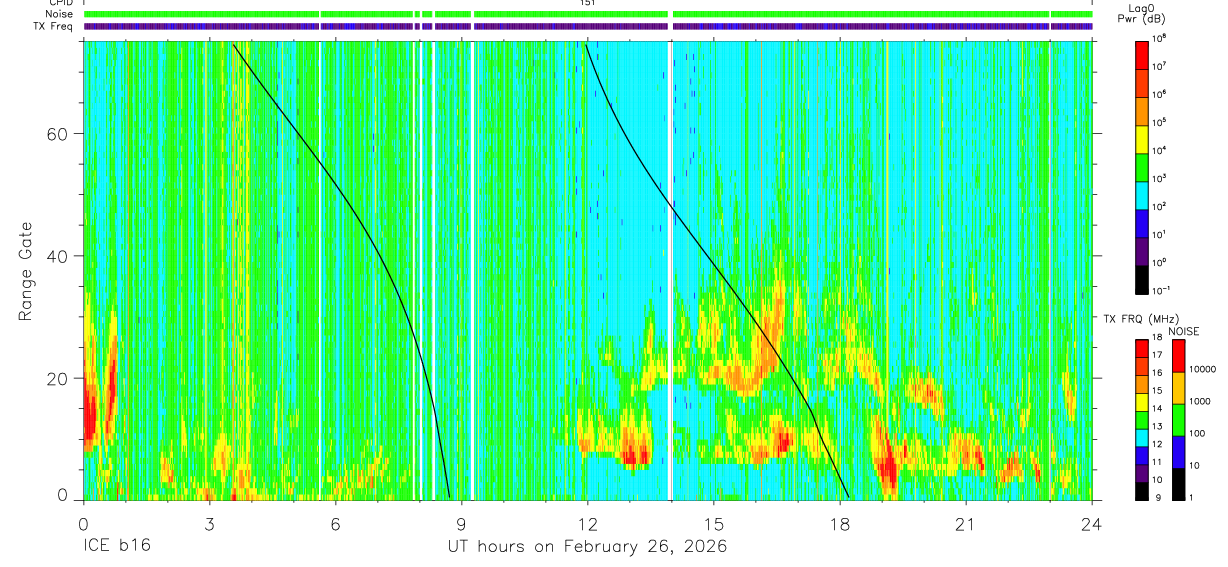Click the yellow segment of TX FRQ color bar
Viewport: 1228px width, 567px height.
click(x=1142, y=401)
